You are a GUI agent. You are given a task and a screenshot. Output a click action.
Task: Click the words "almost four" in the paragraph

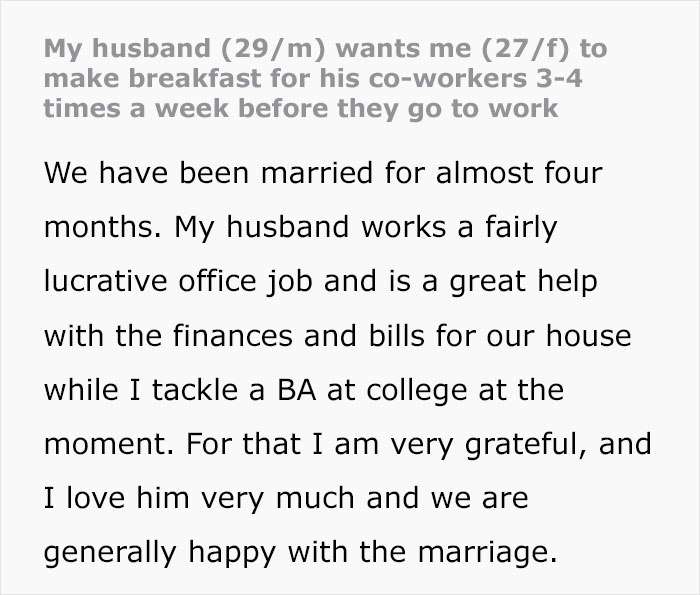coord(537,174)
